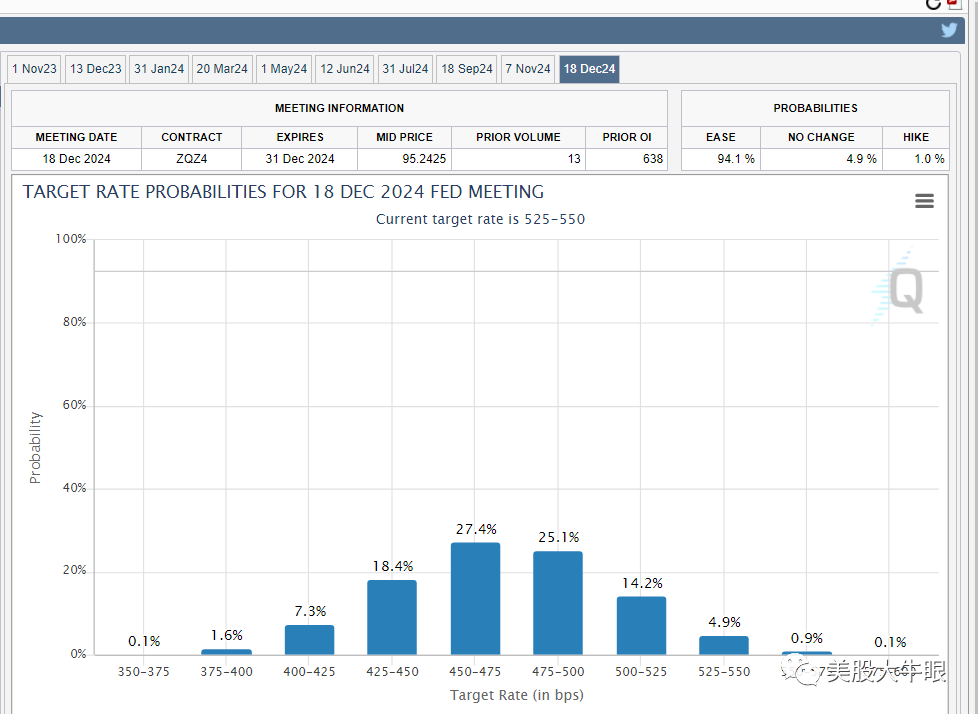Viewport: 978px width, 714px height.
Task: Click the 475-500 bar at 25.1%
Action: point(558,603)
